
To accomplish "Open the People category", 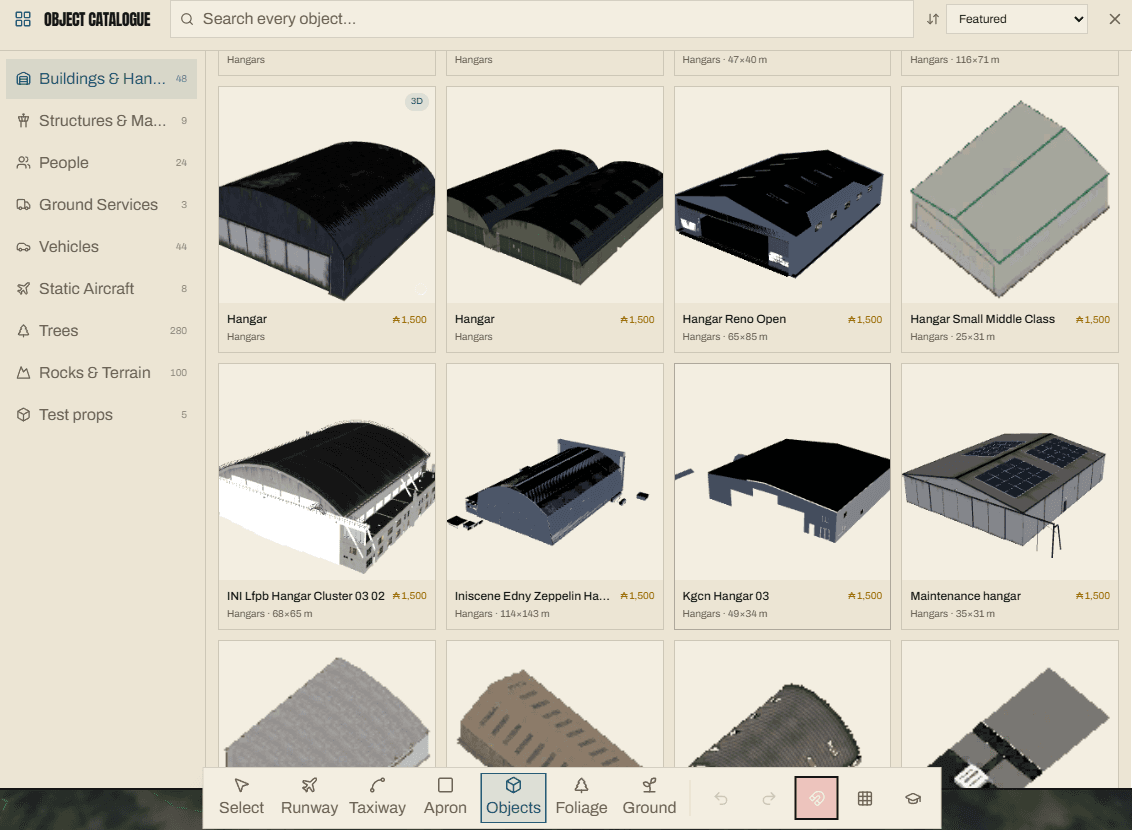I will pos(101,162).
